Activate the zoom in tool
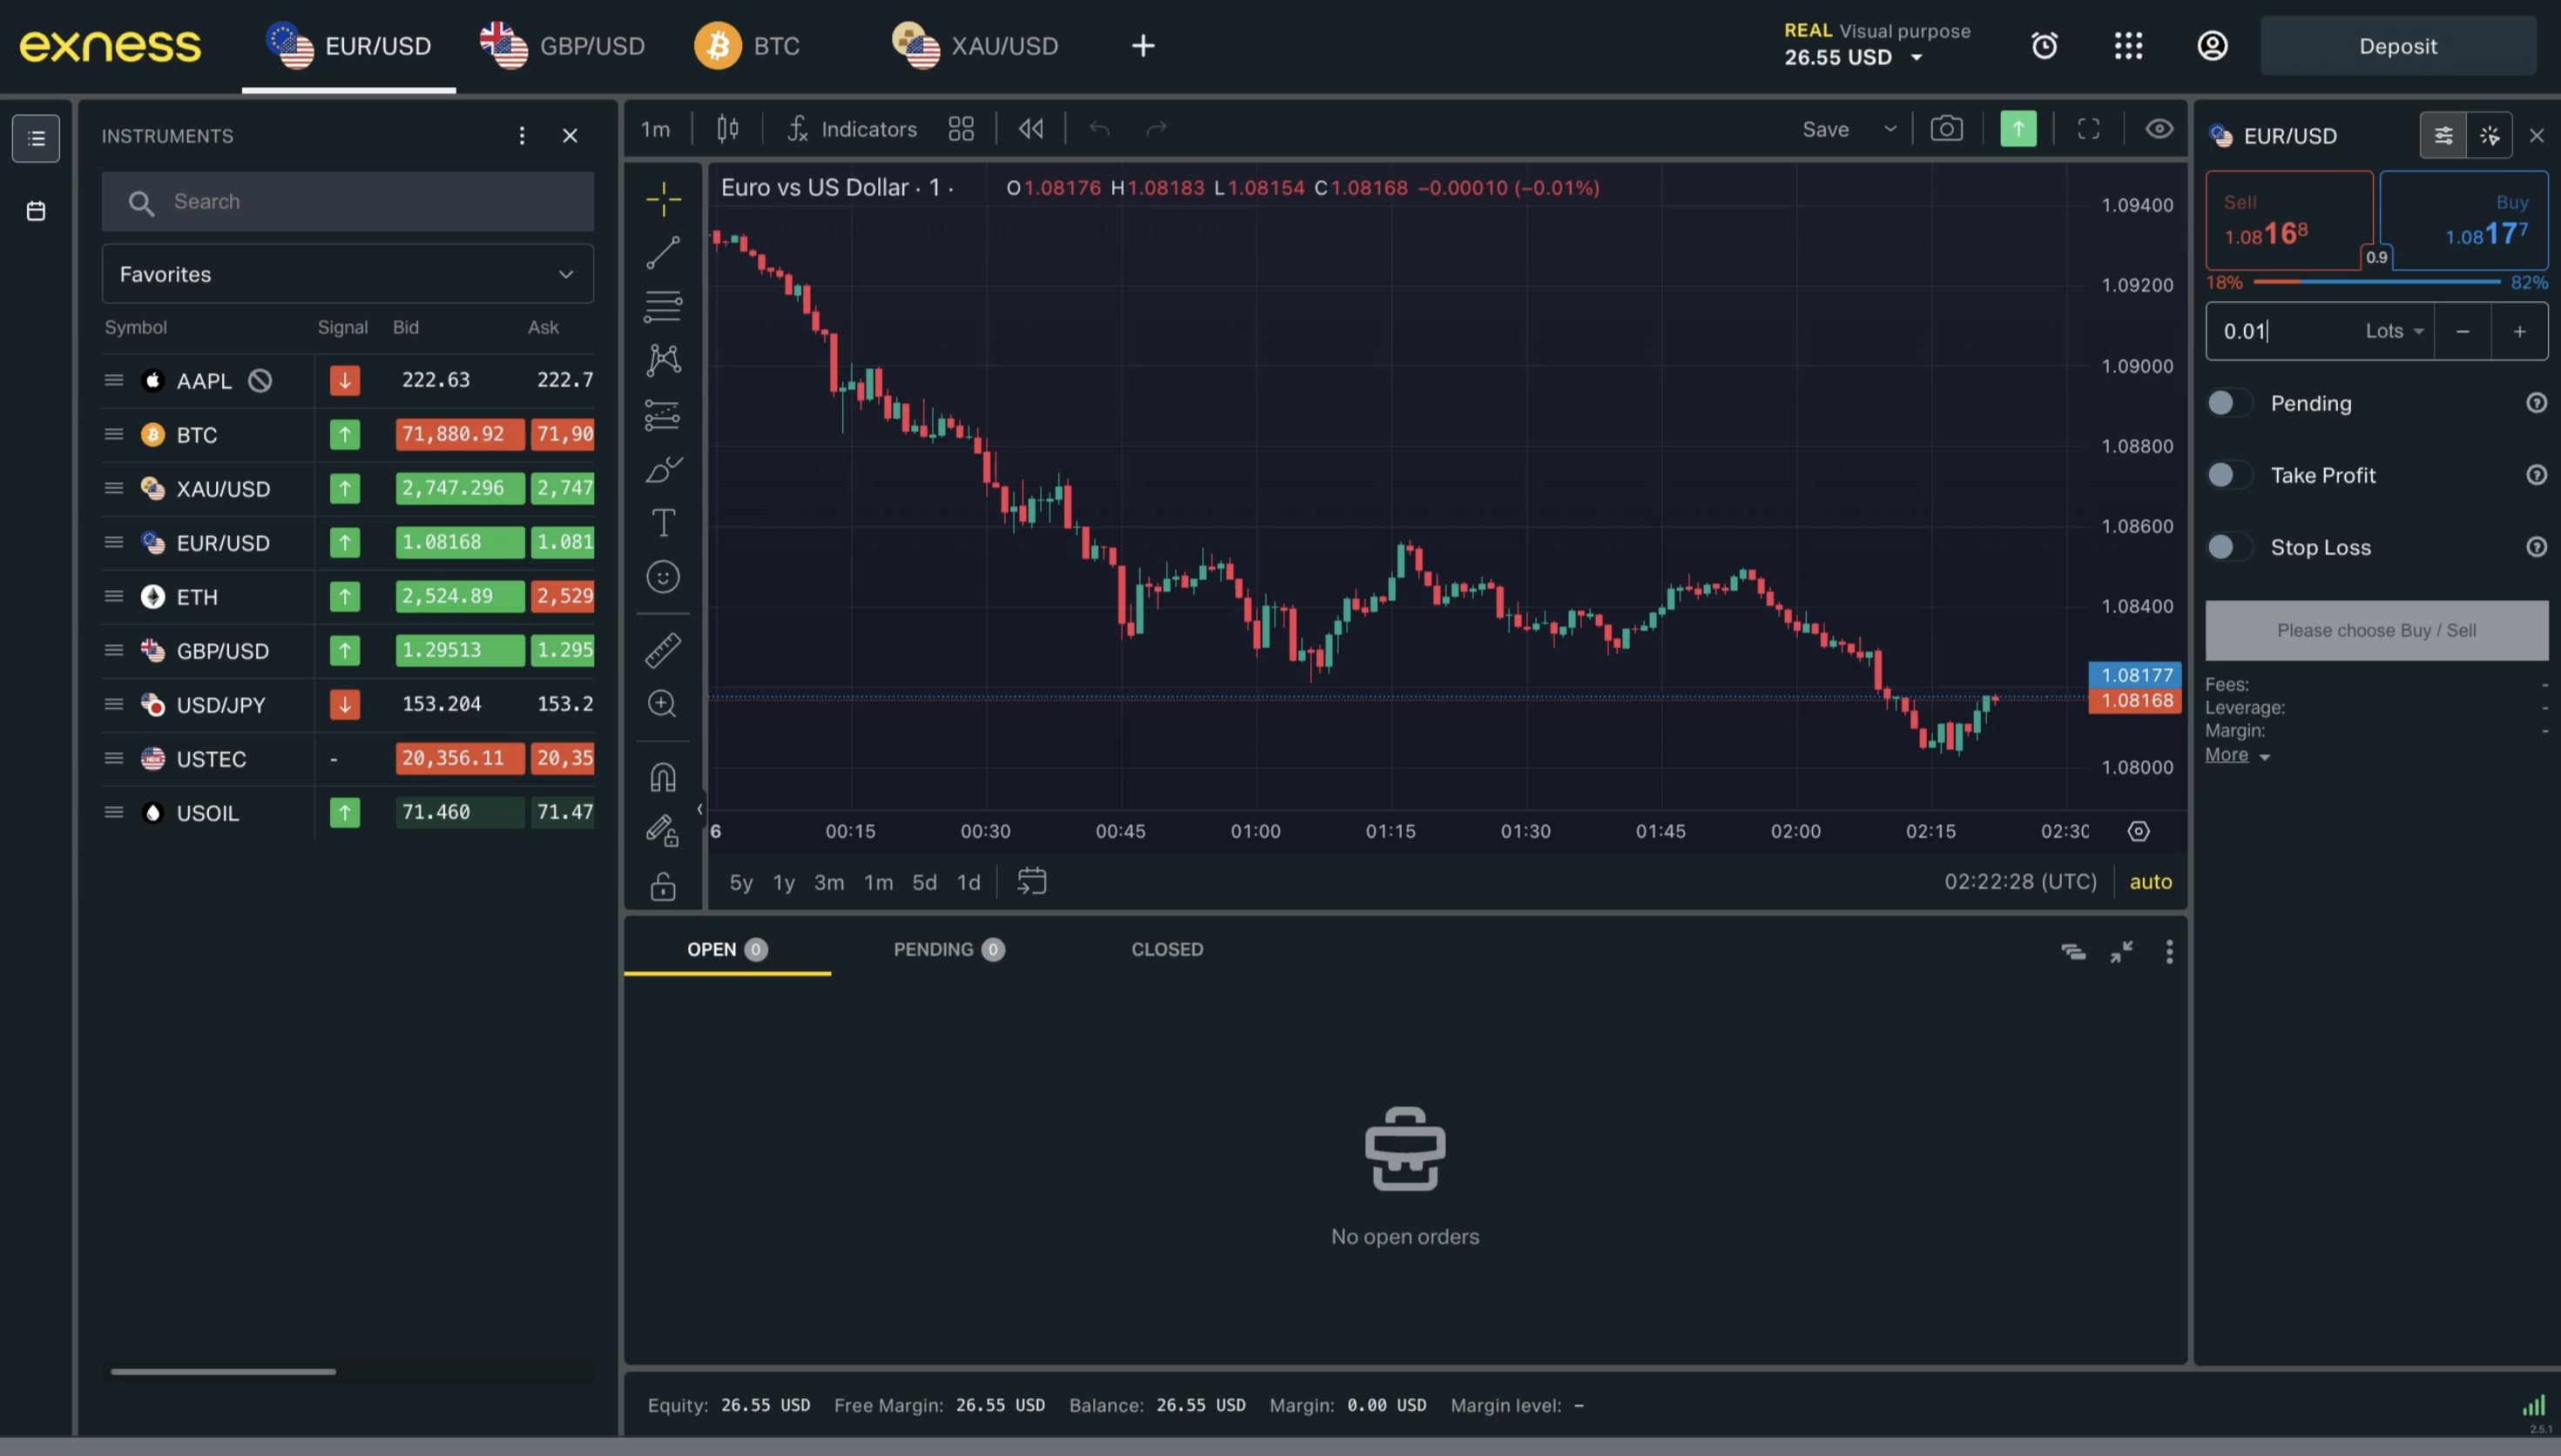 (663, 704)
